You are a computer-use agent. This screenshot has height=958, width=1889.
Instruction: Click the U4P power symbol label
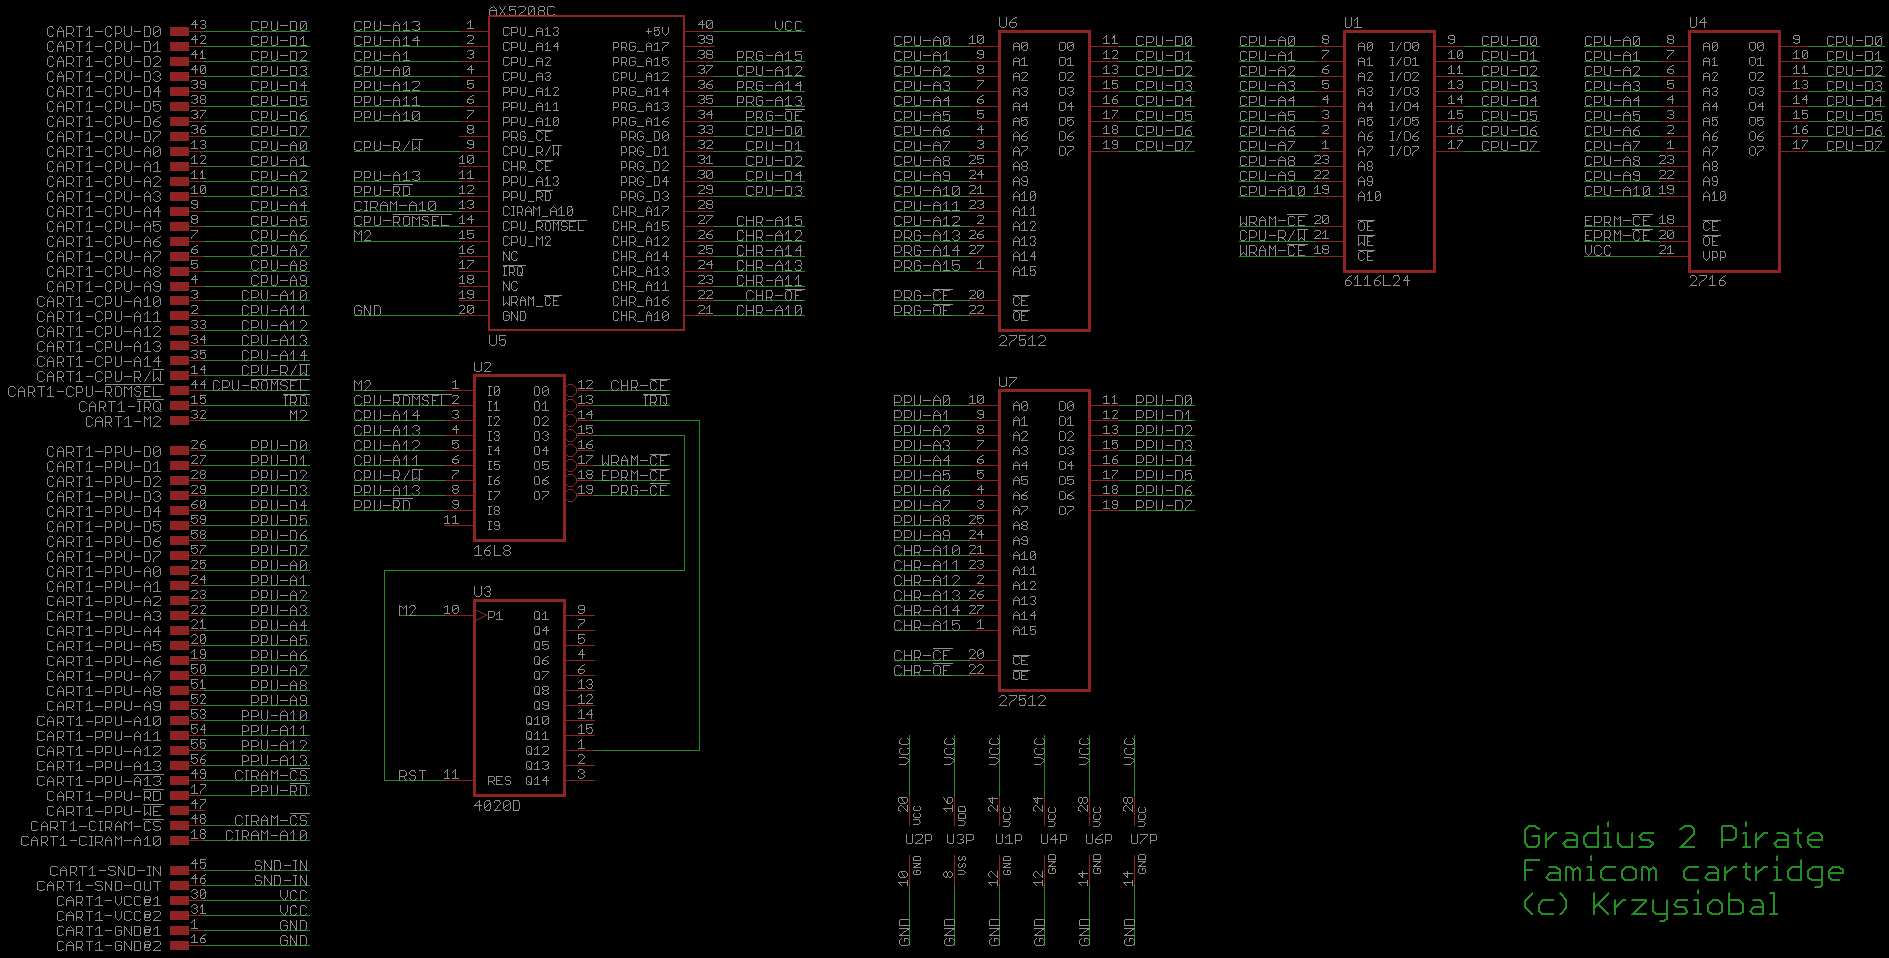pyautogui.click(x=1054, y=839)
